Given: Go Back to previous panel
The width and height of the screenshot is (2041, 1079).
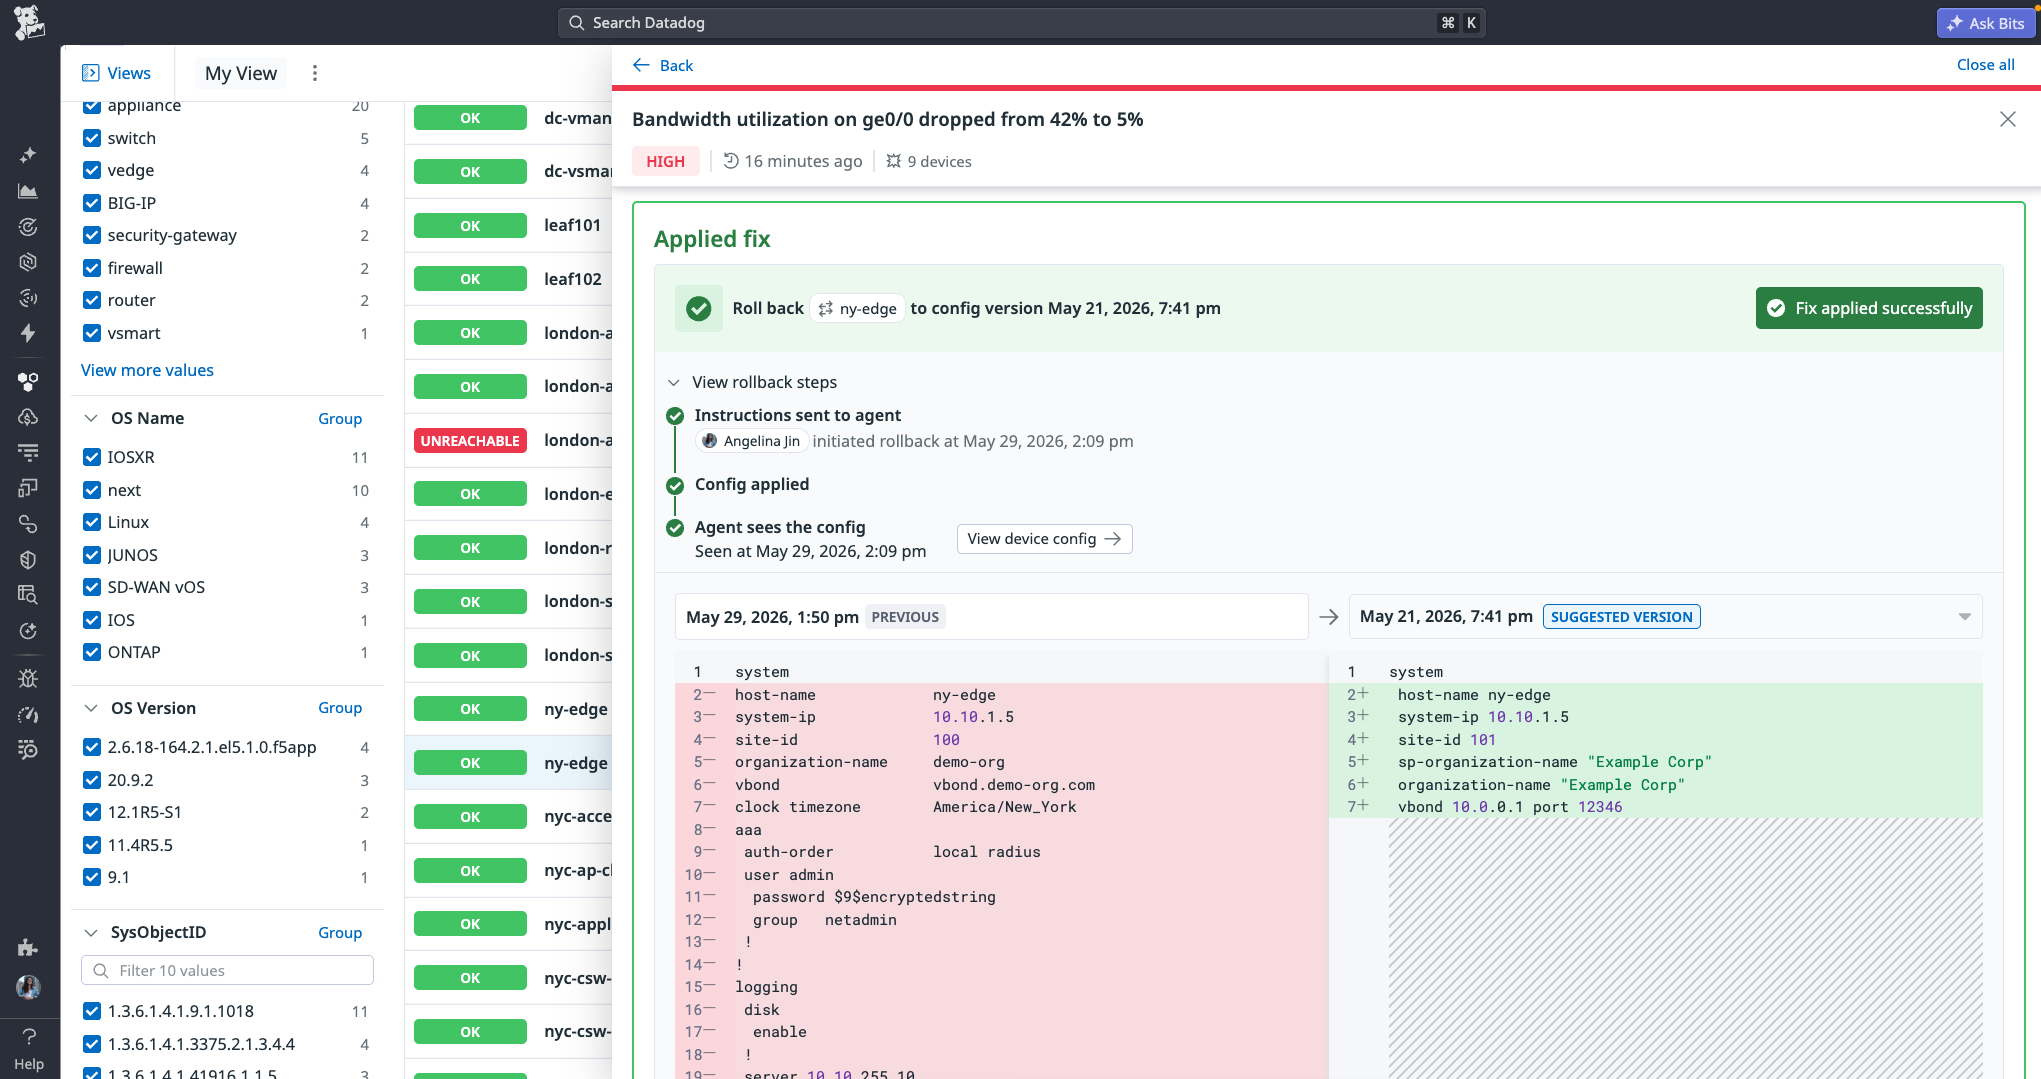Looking at the screenshot, I should pos(663,65).
